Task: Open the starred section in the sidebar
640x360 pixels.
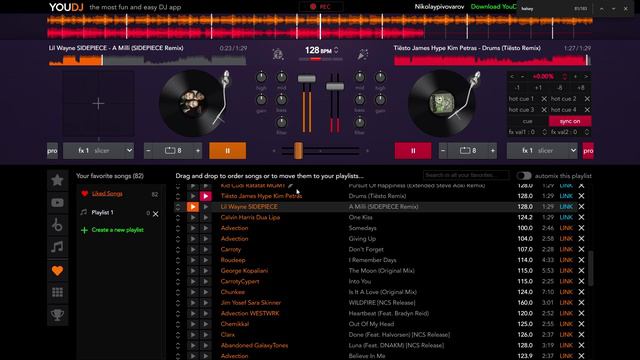Action: 58,180
